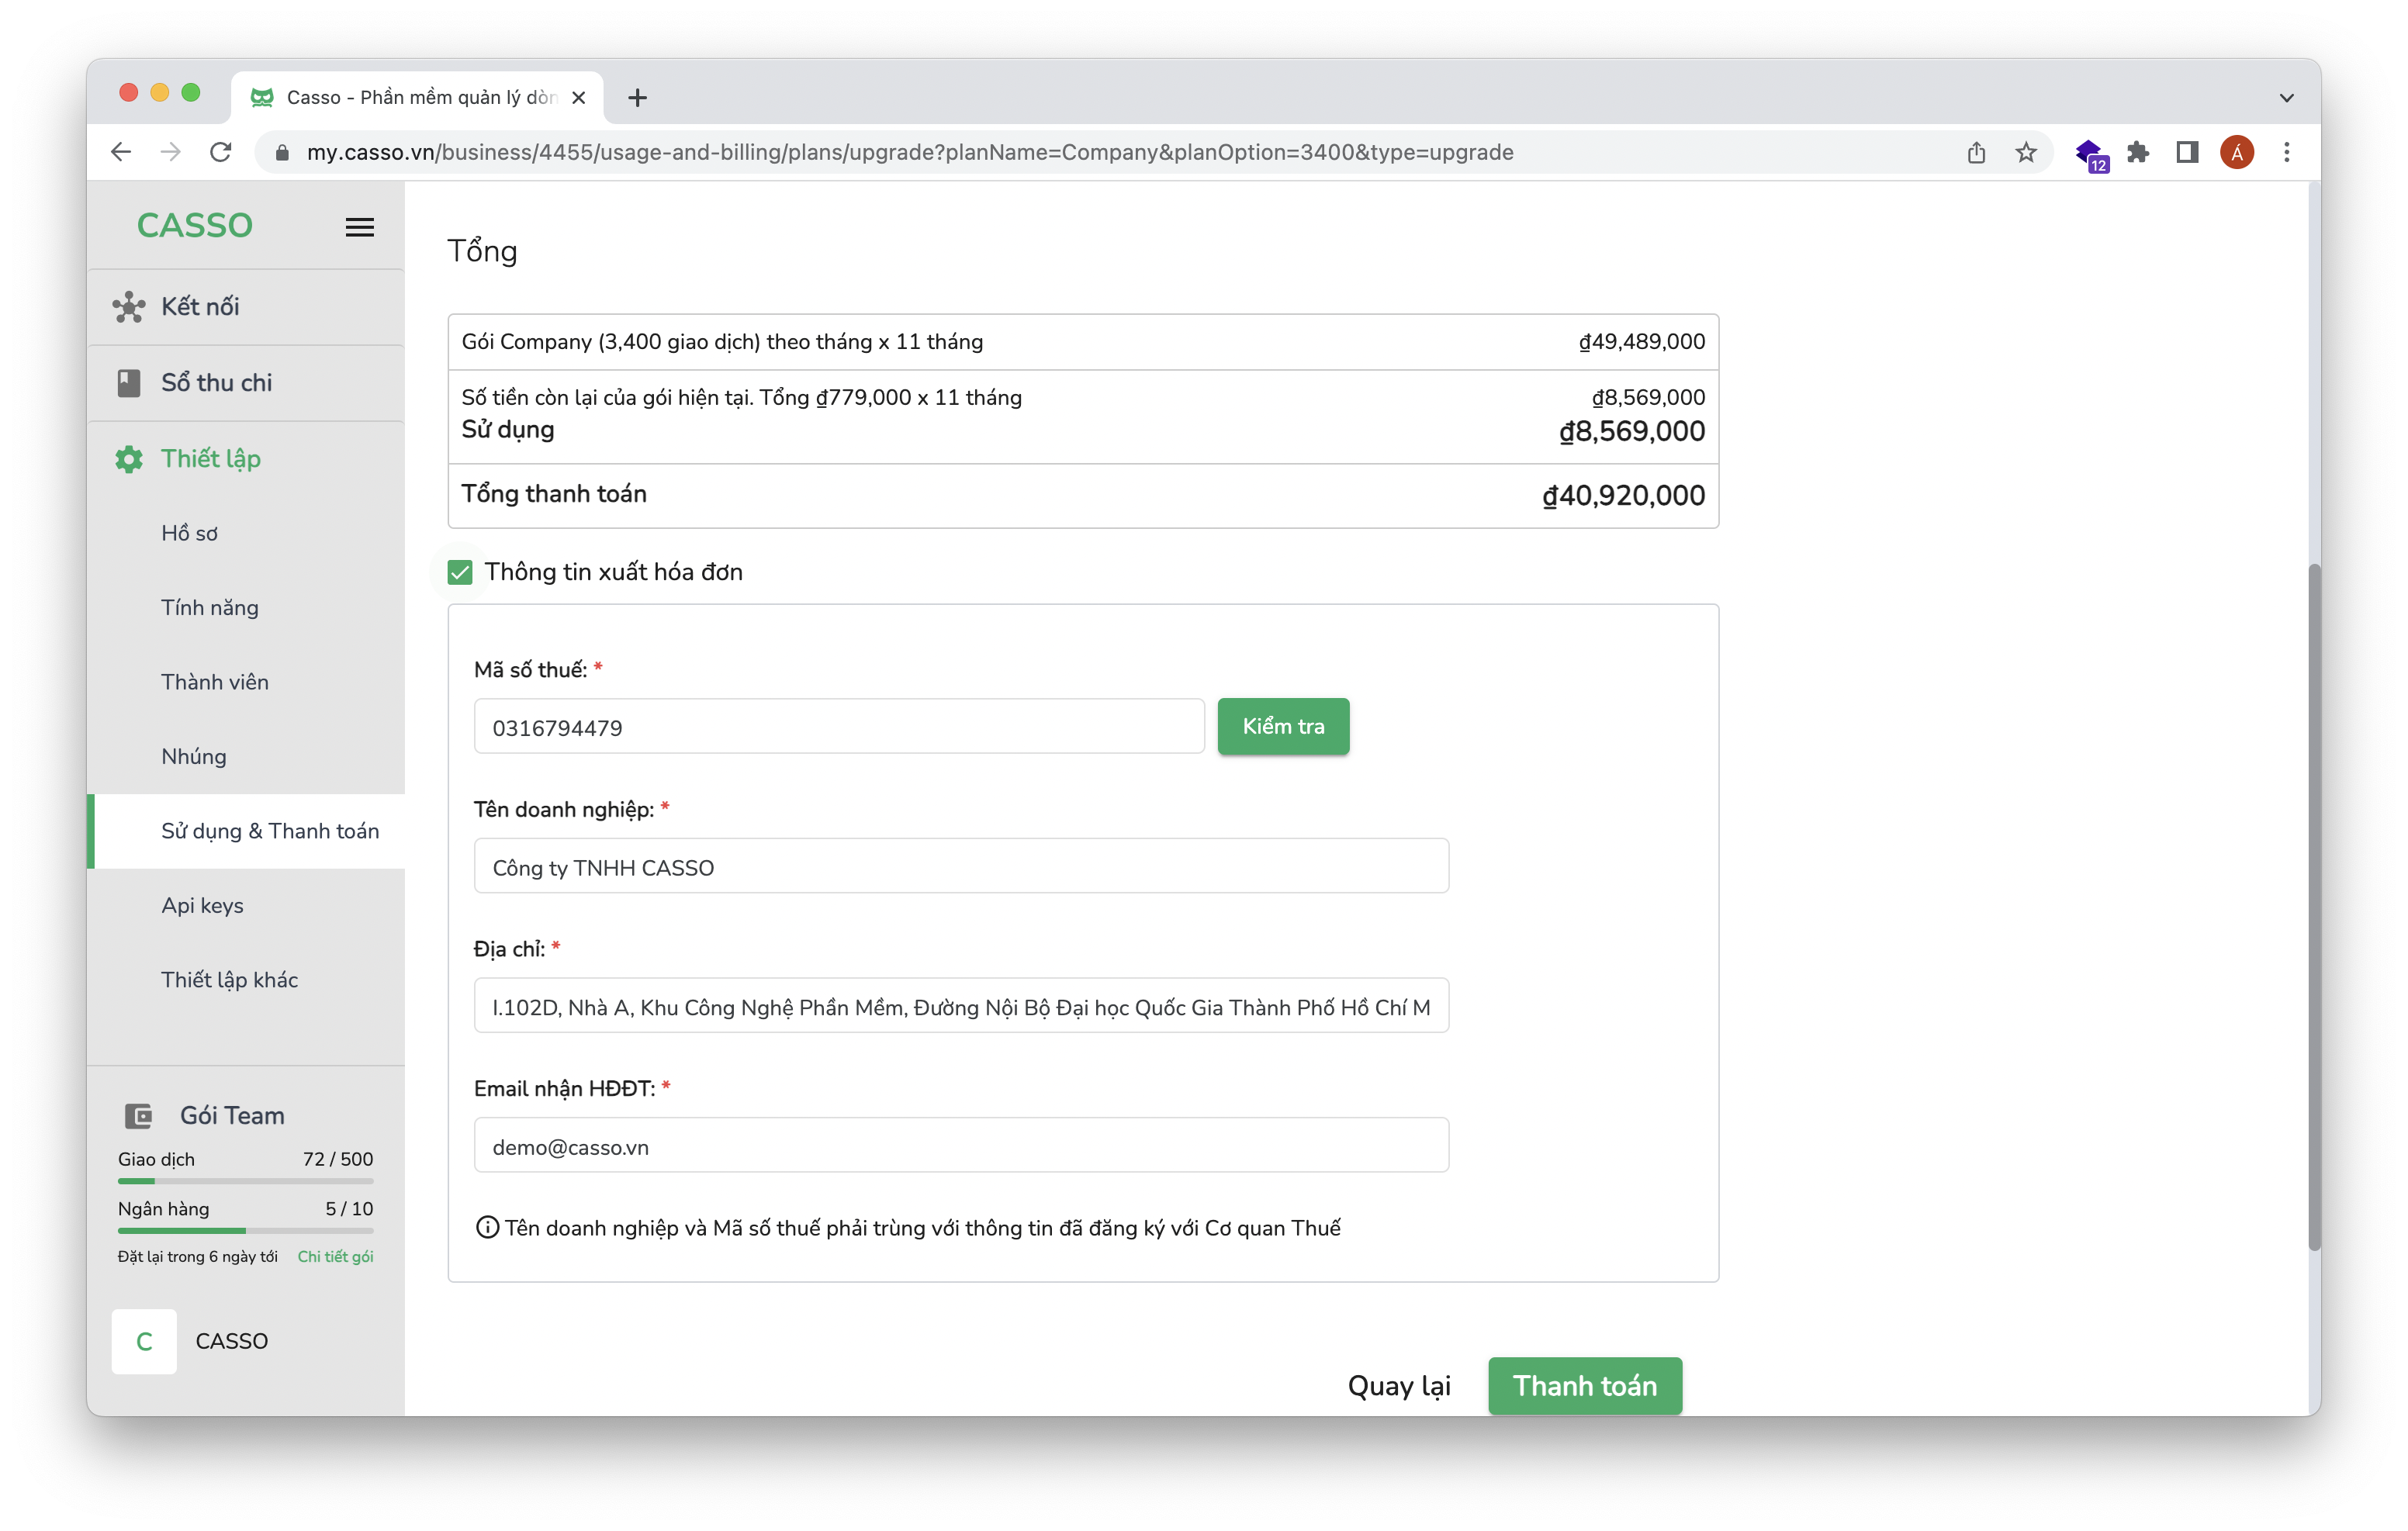Viewport: 2408px width, 1531px height.
Task: Click the Thanh toán payment button
Action: [x=1584, y=1385]
